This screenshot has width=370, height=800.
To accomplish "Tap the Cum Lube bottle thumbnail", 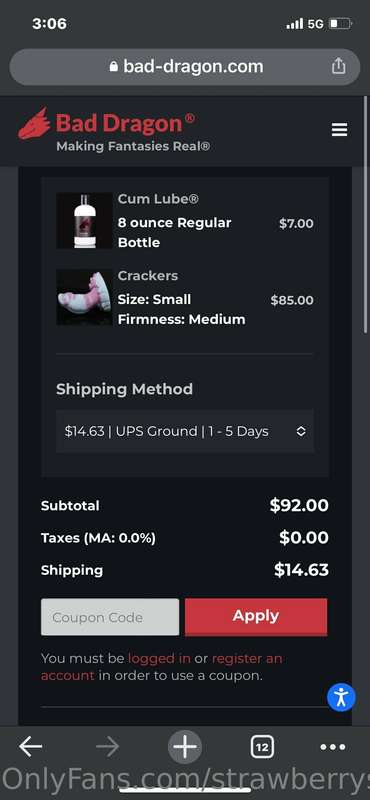I will coord(84,220).
